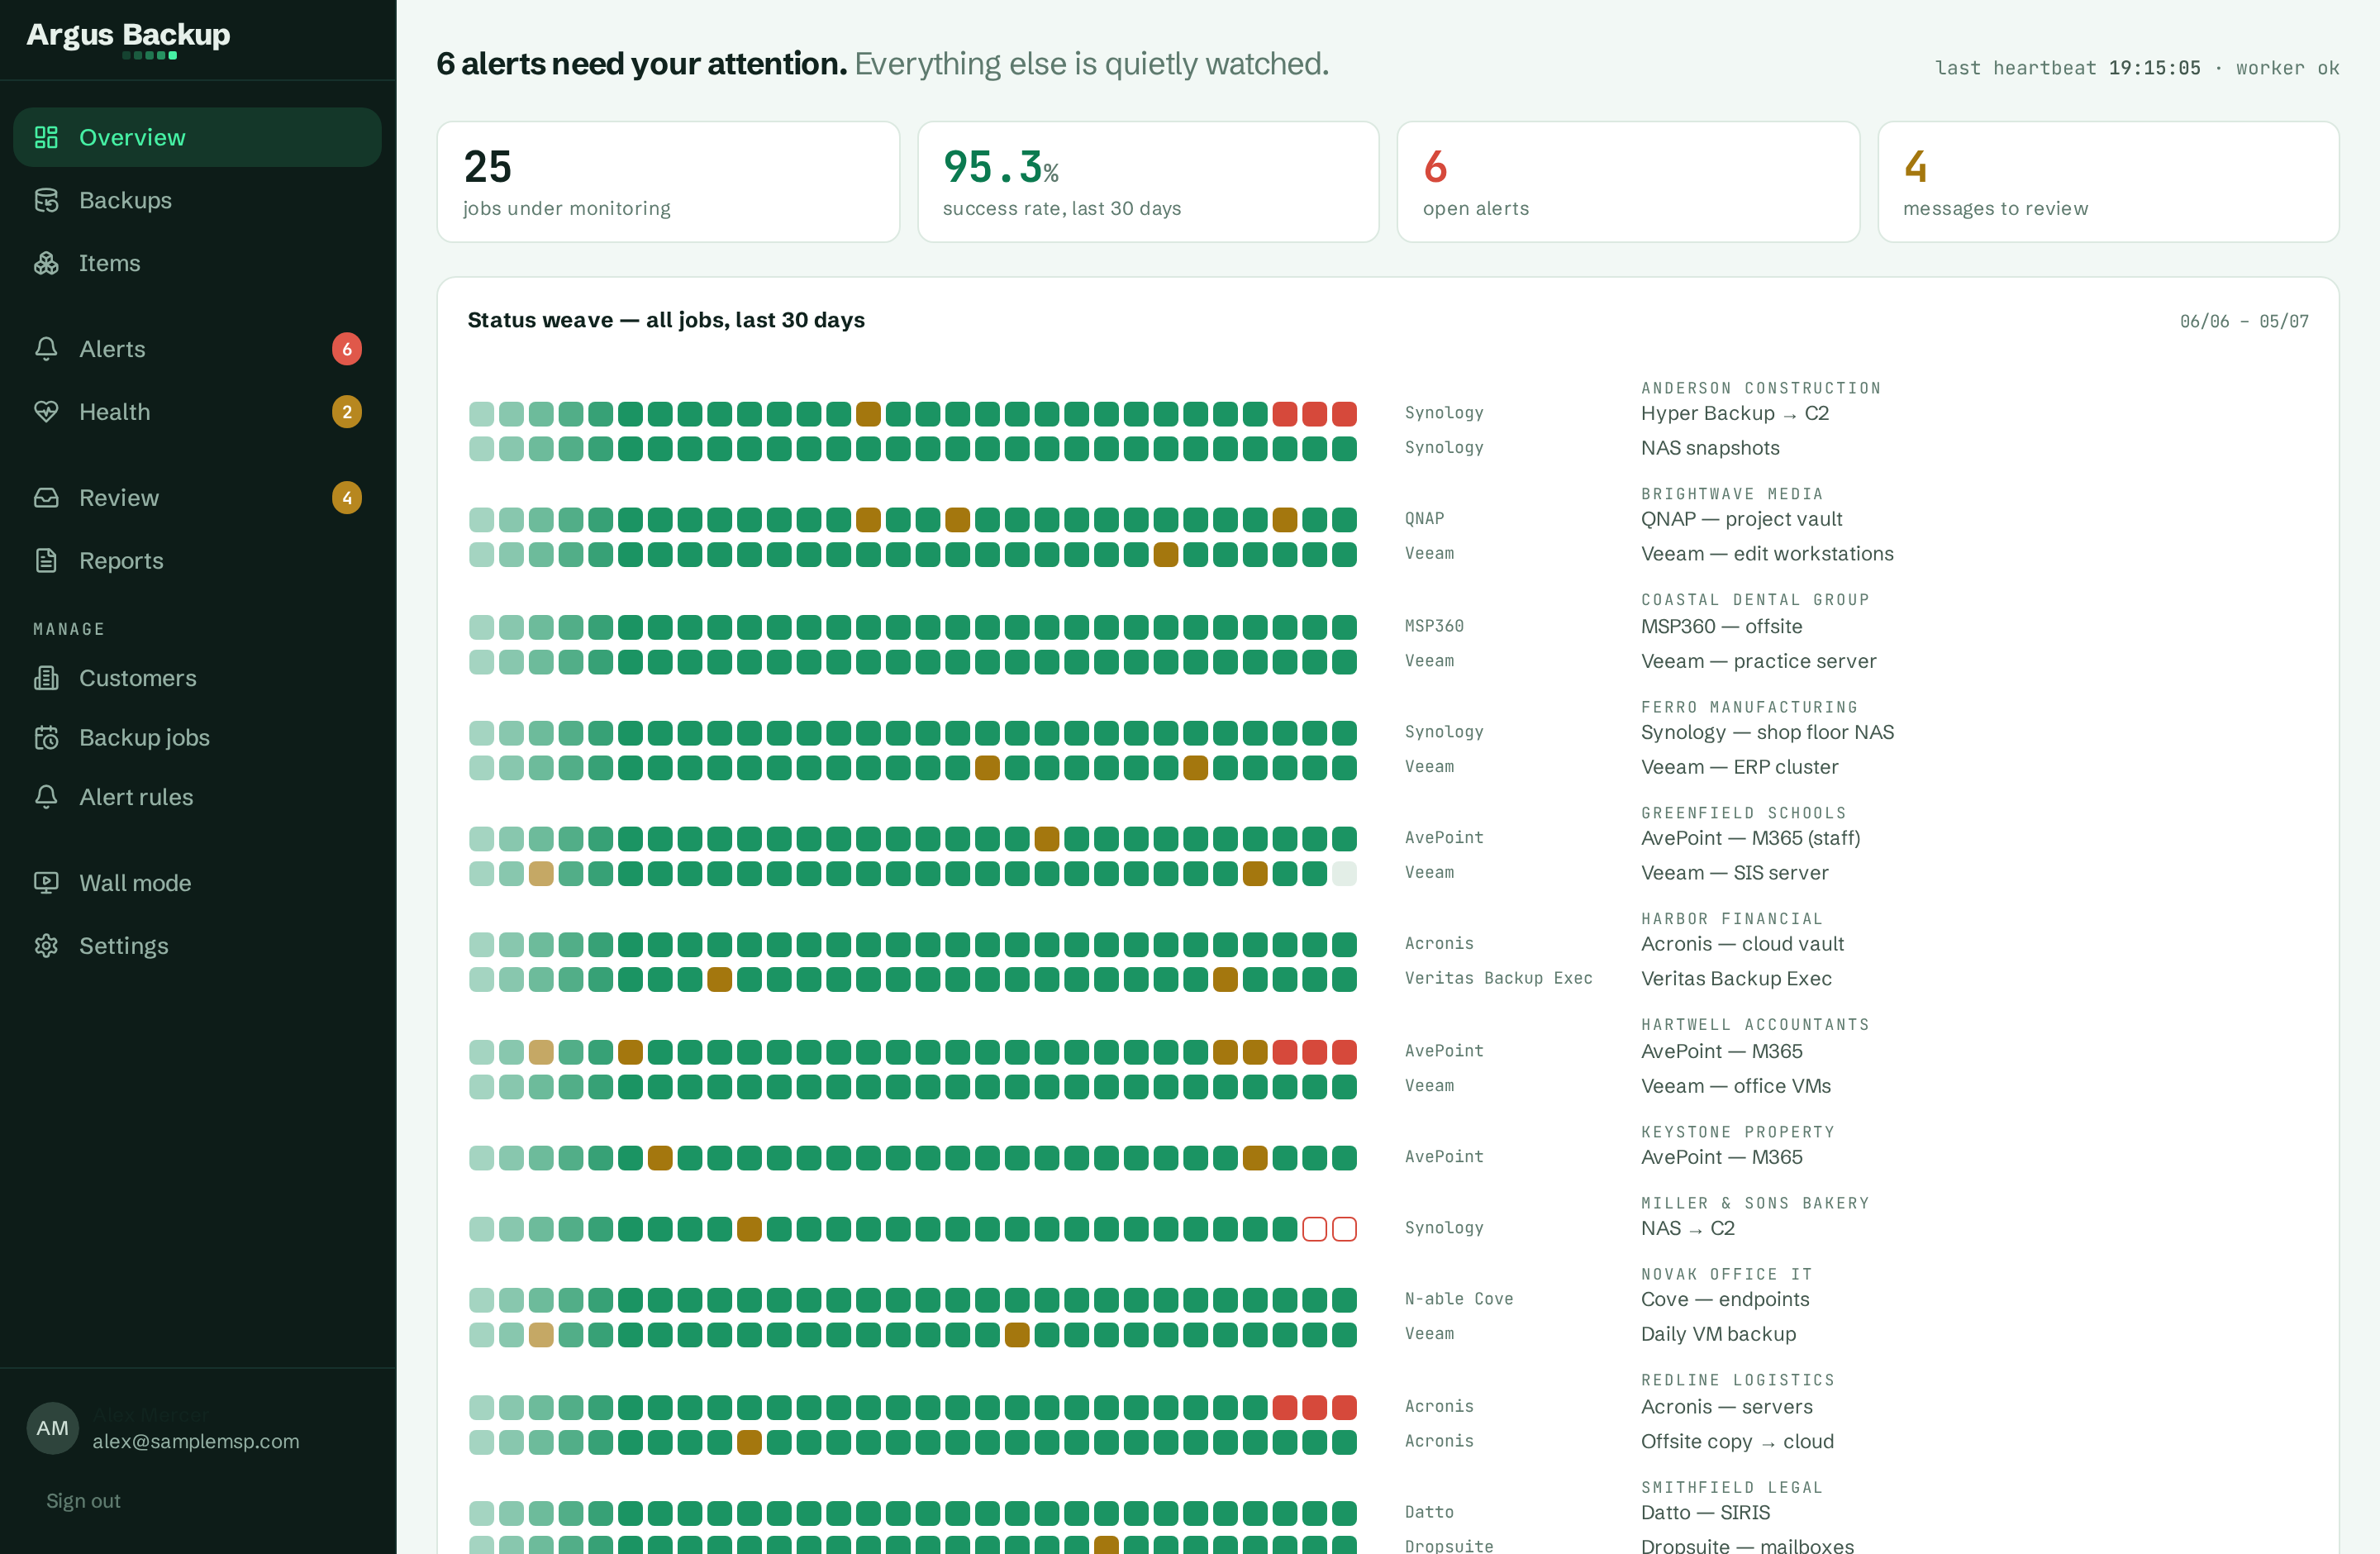2380x1554 pixels.
Task: Open the 4 messages to review card
Action: (2108, 182)
